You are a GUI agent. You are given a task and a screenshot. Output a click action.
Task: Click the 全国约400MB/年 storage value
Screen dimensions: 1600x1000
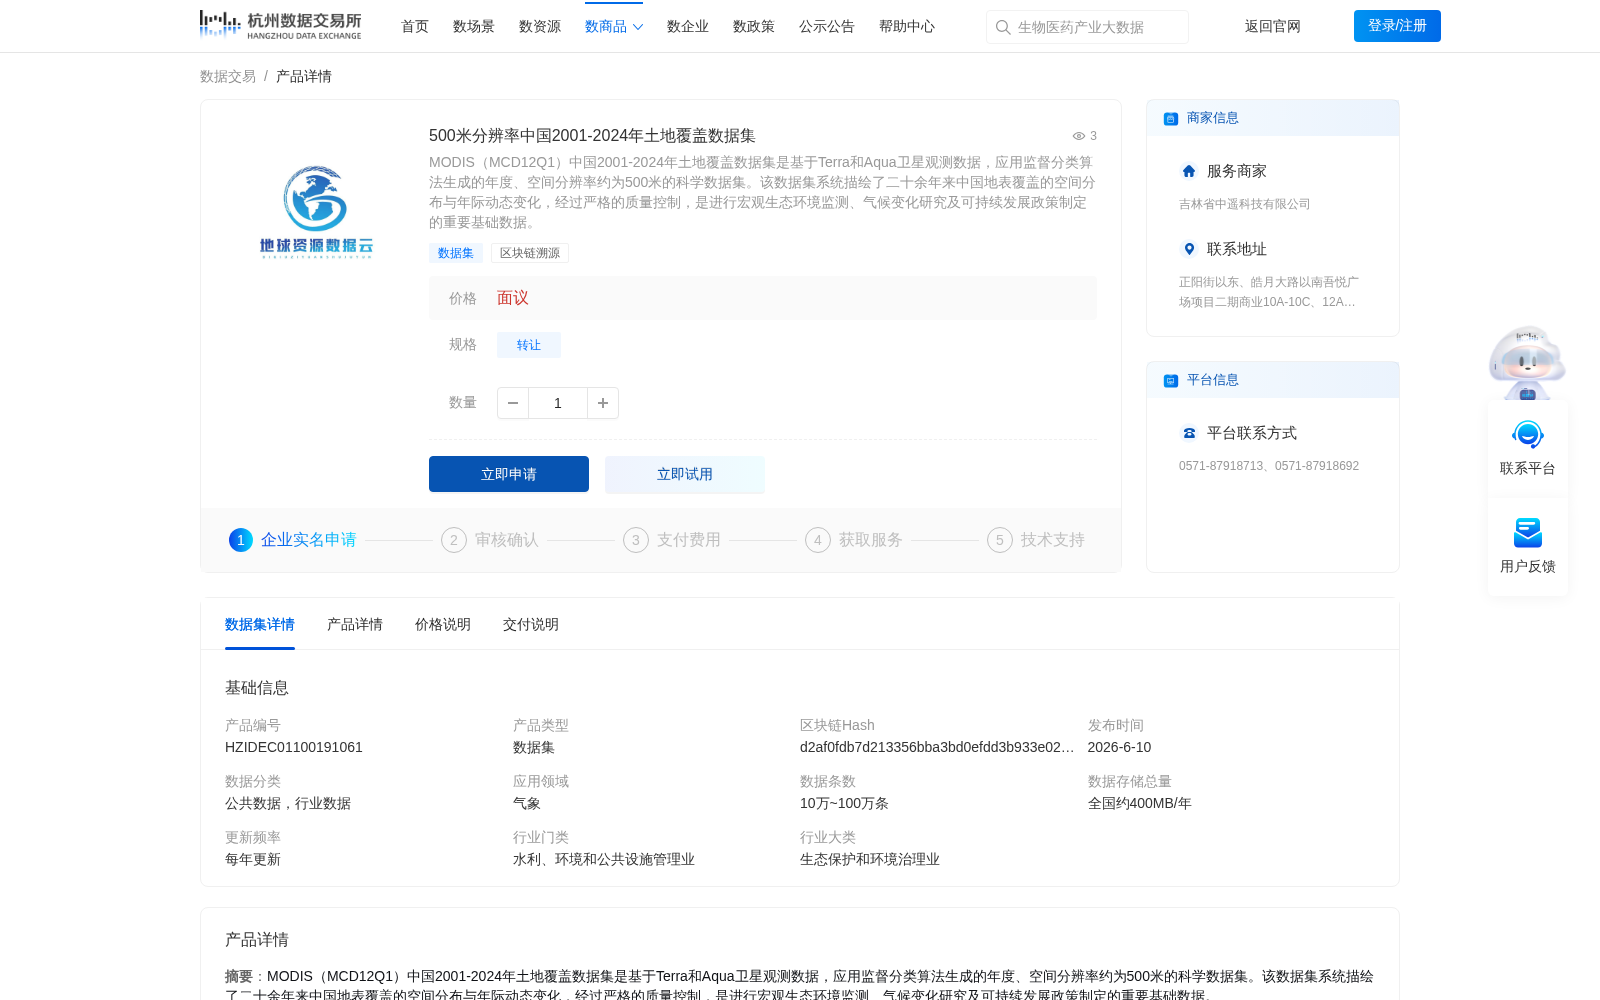[x=1140, y=803]
